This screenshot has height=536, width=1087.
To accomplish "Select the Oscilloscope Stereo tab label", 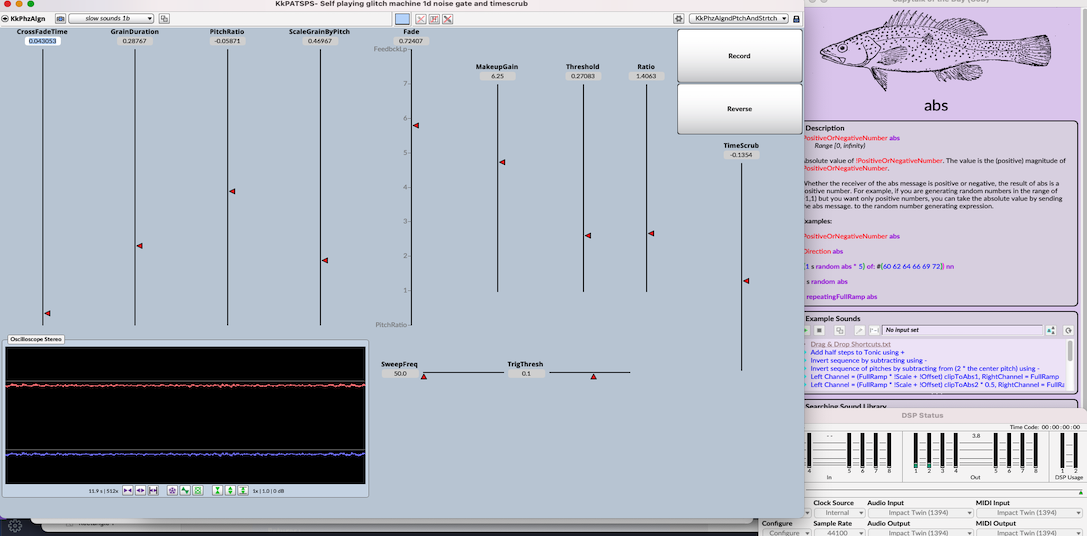I will click(36, 339).
